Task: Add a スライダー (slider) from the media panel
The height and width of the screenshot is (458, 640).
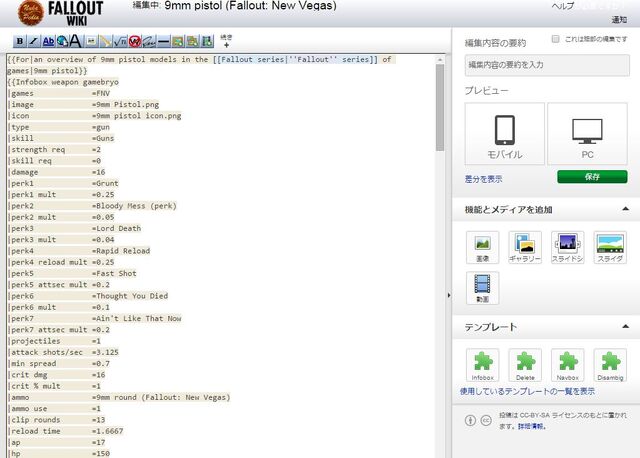Action: click(x=610, y=247)
